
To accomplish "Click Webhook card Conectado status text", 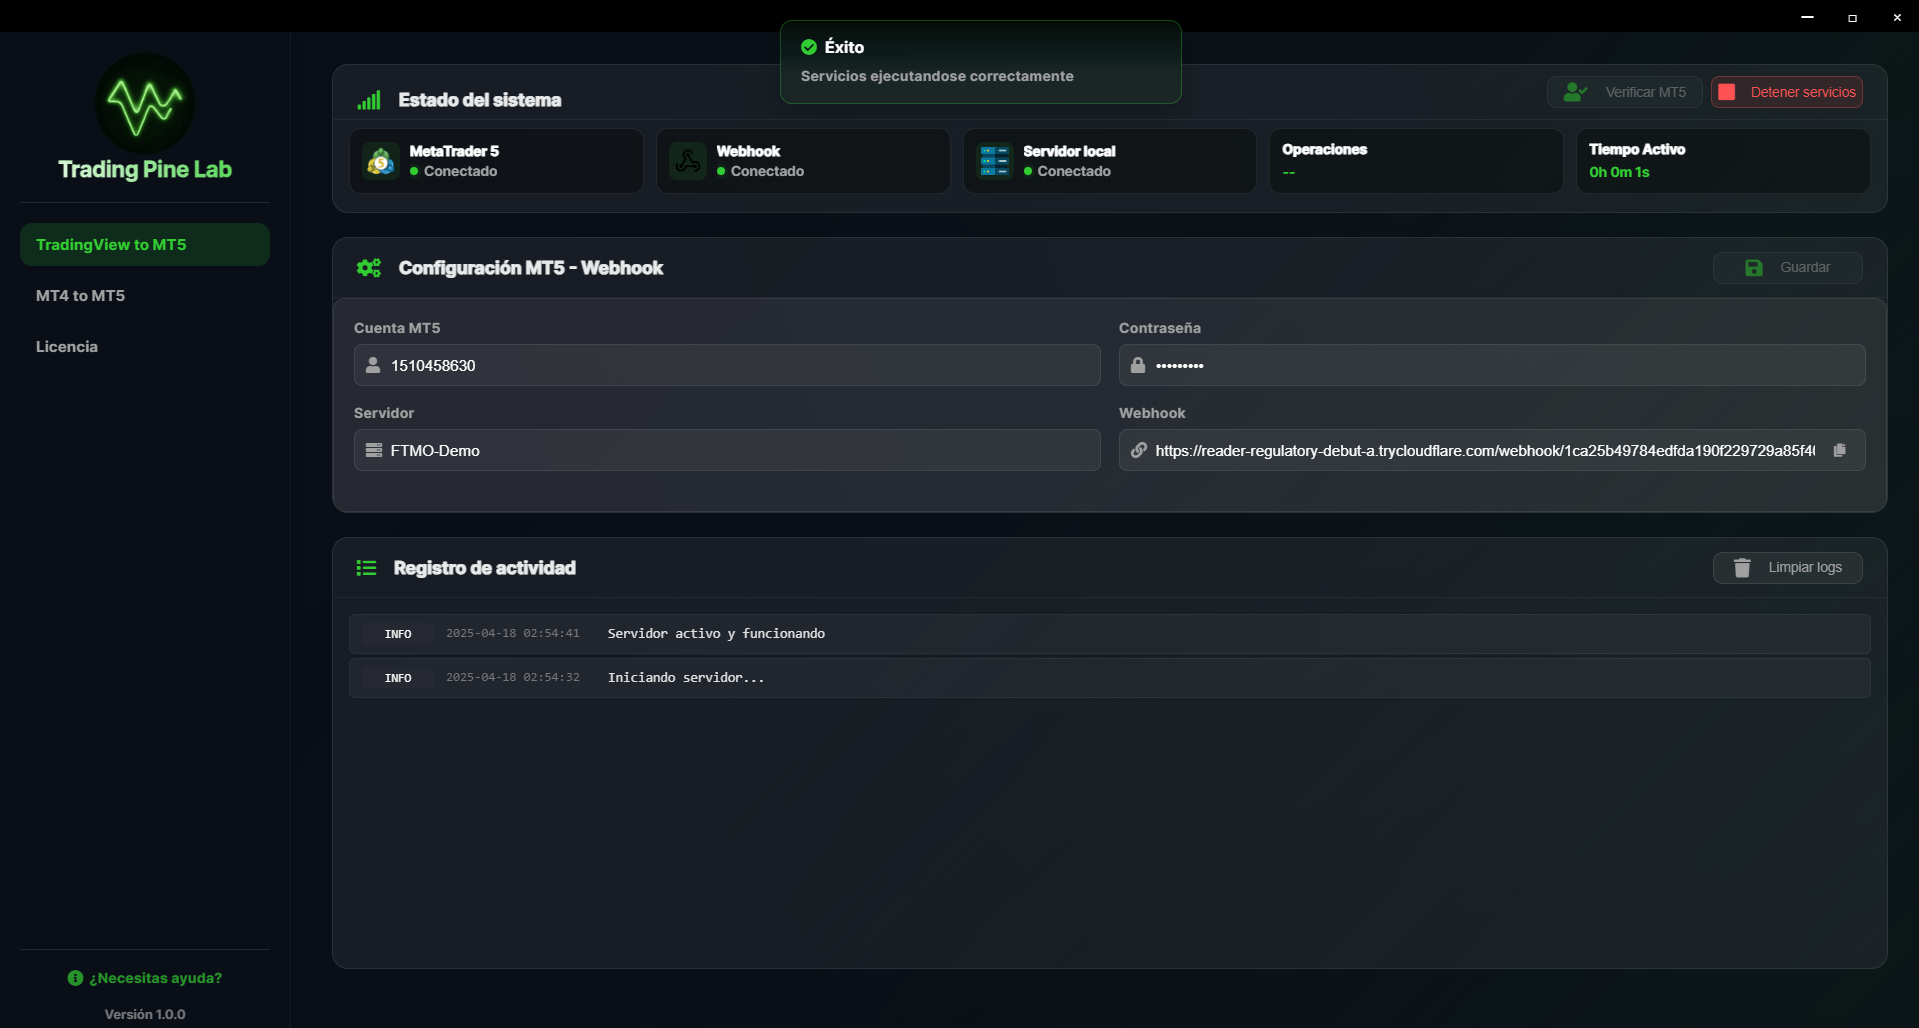I will pos(767,171).
